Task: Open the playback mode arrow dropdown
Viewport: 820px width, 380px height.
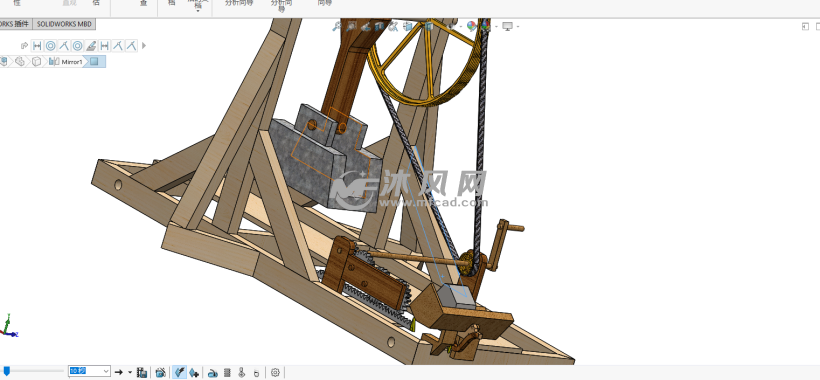Action: tap(130, 372)
